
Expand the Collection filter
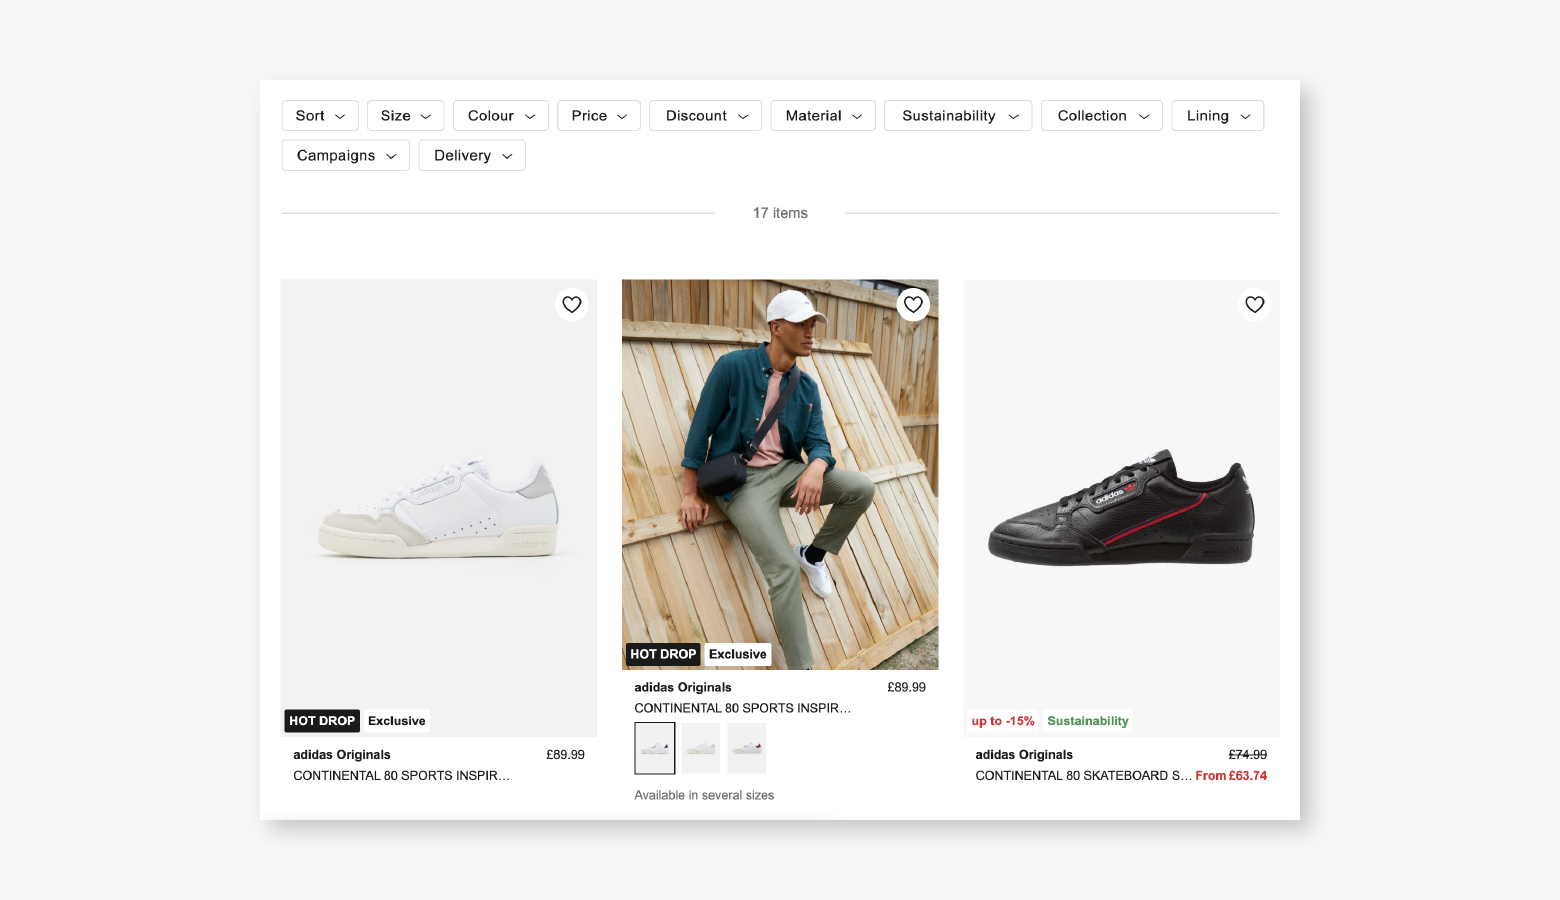[x=1102, y=116]
